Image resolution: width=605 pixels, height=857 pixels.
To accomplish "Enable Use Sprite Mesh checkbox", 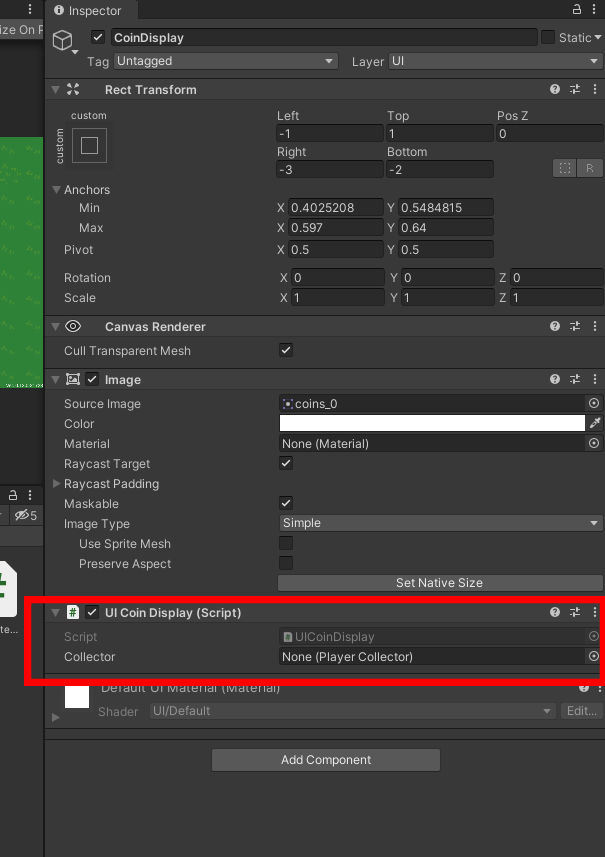I will click(286, 543).
